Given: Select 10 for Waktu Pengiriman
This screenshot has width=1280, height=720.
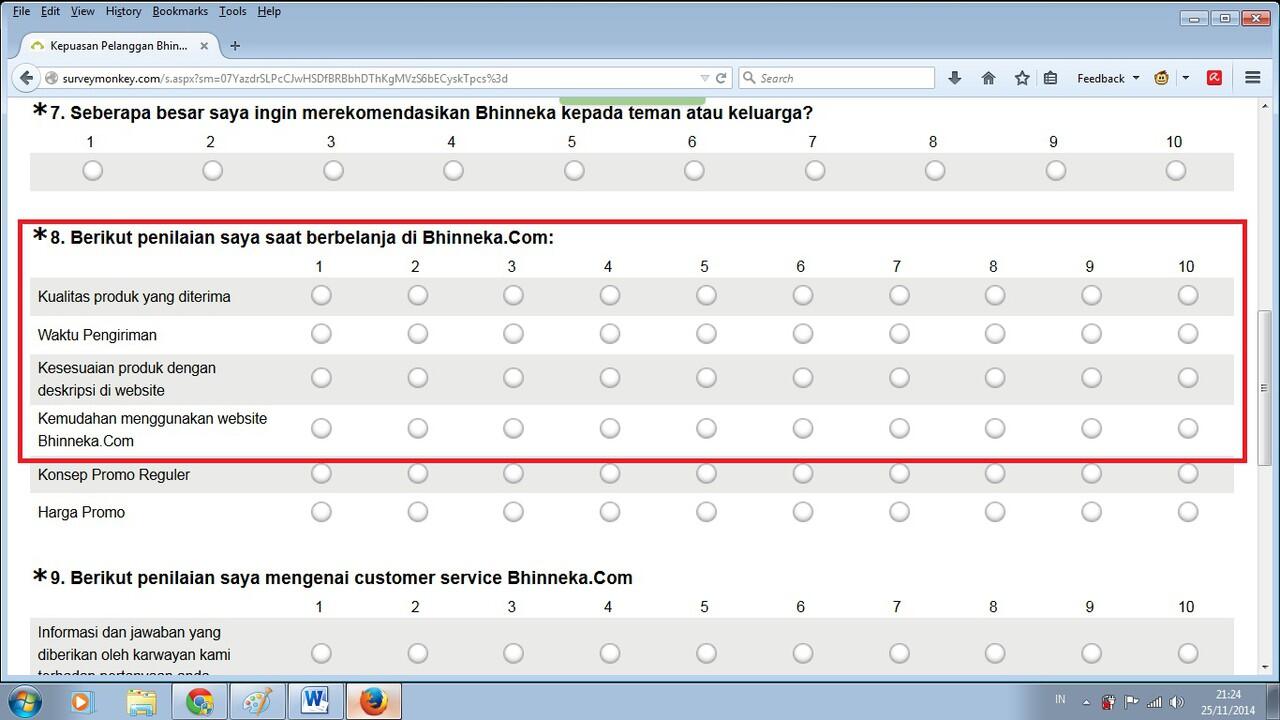Looking at the screenshot, I should 1187,333.
